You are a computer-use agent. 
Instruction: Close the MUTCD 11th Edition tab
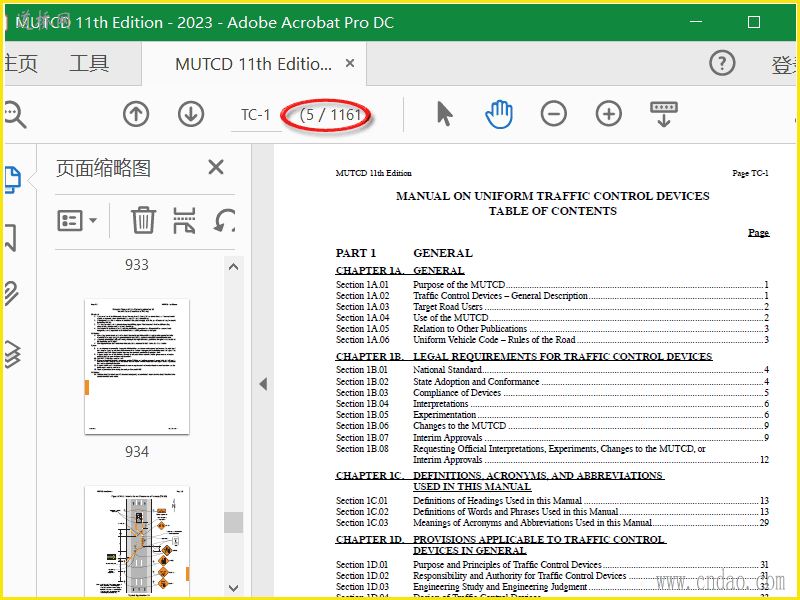[350, 63]
